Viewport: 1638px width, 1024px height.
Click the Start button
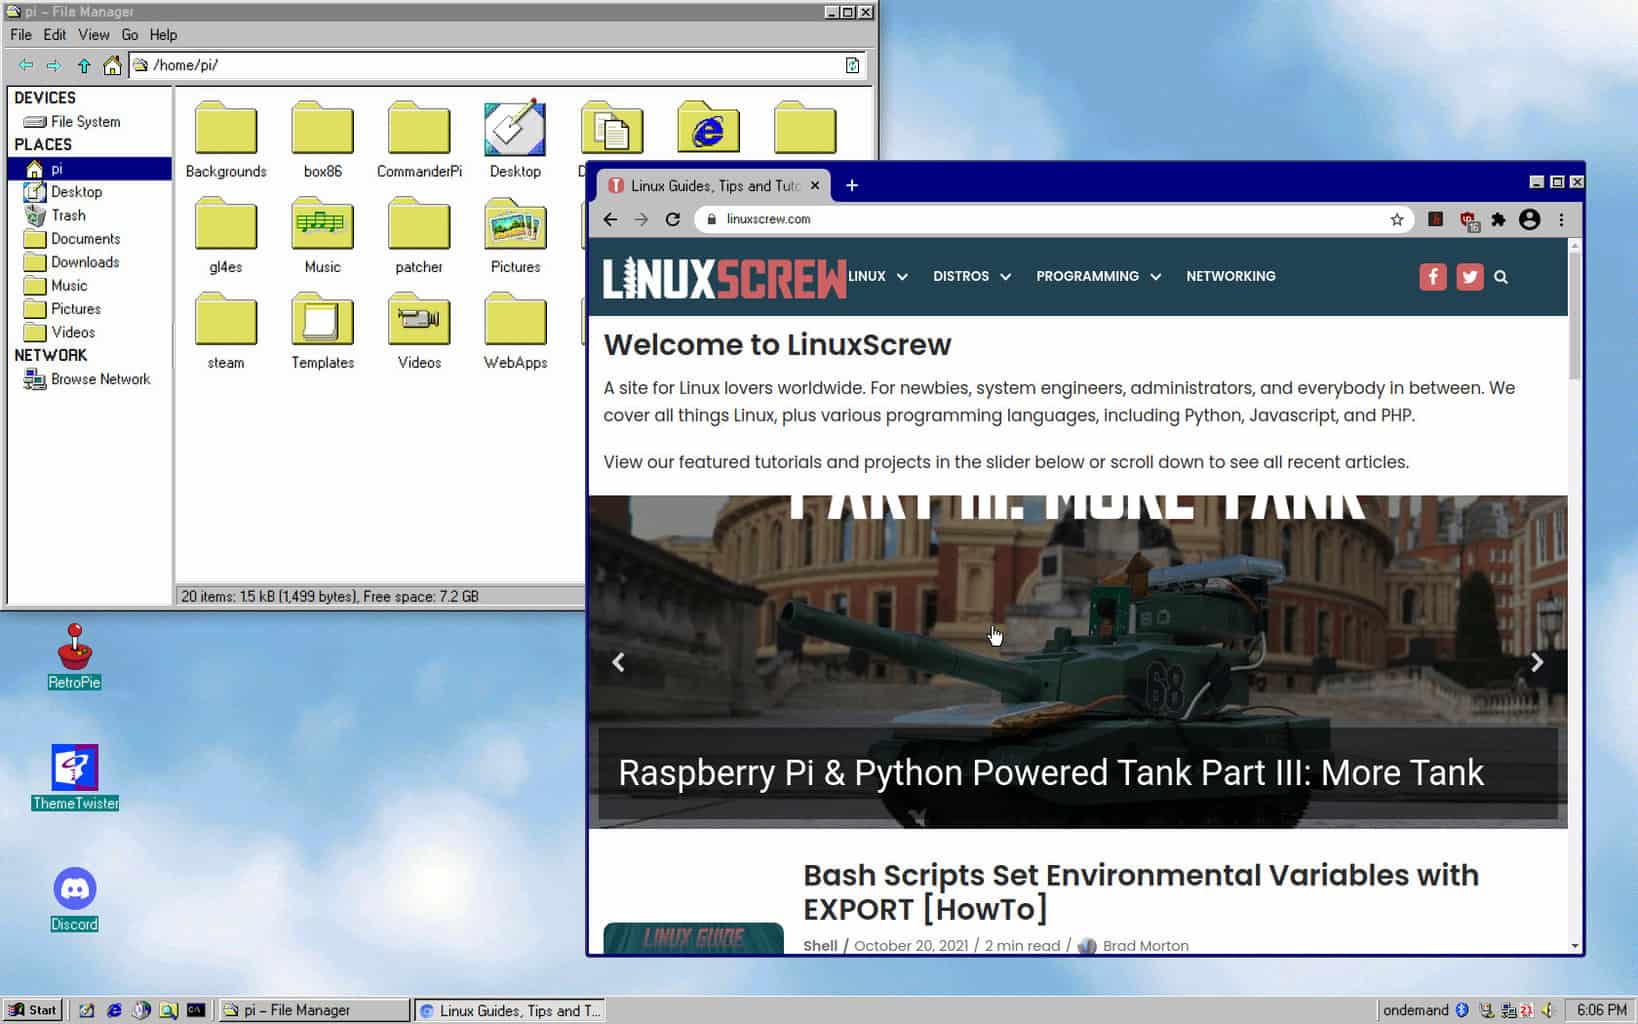pyautogui.click(x=33, y=1010)
